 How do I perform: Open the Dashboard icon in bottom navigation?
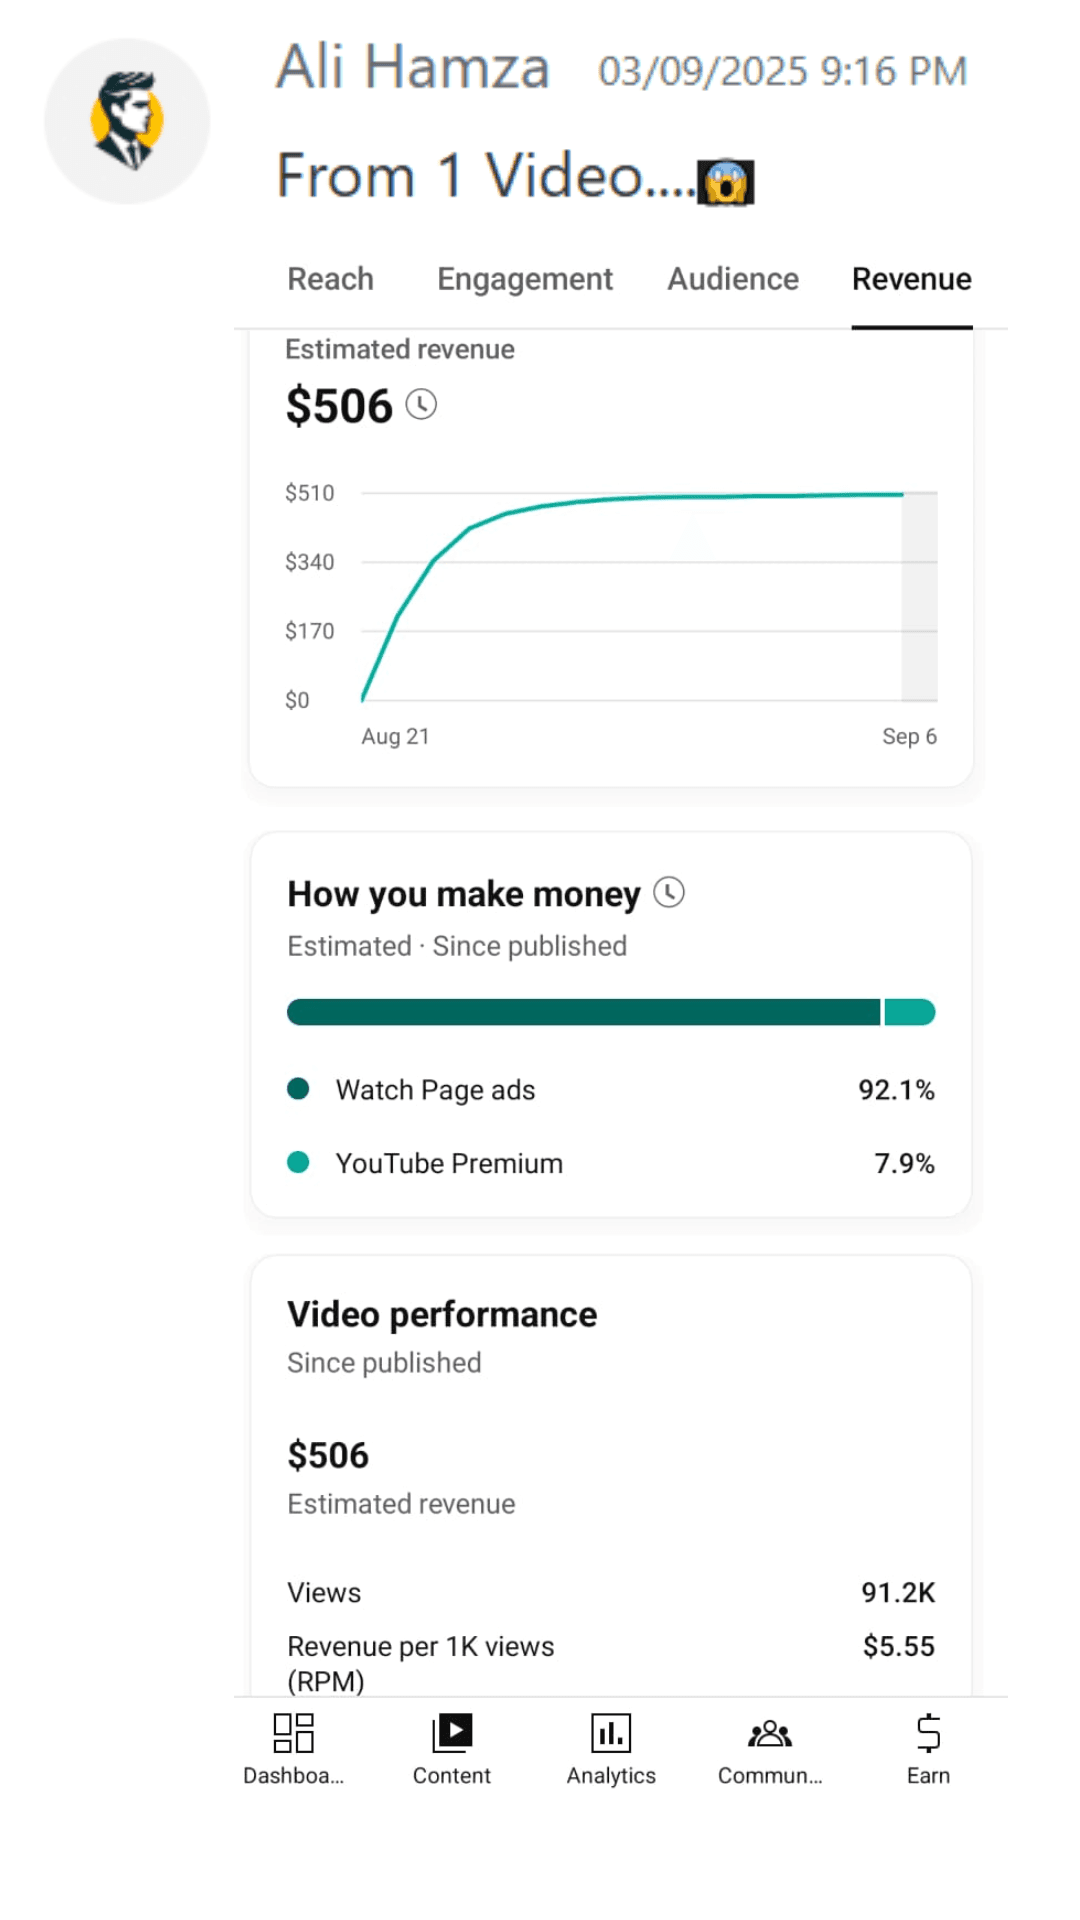[x=293, y=1733]
